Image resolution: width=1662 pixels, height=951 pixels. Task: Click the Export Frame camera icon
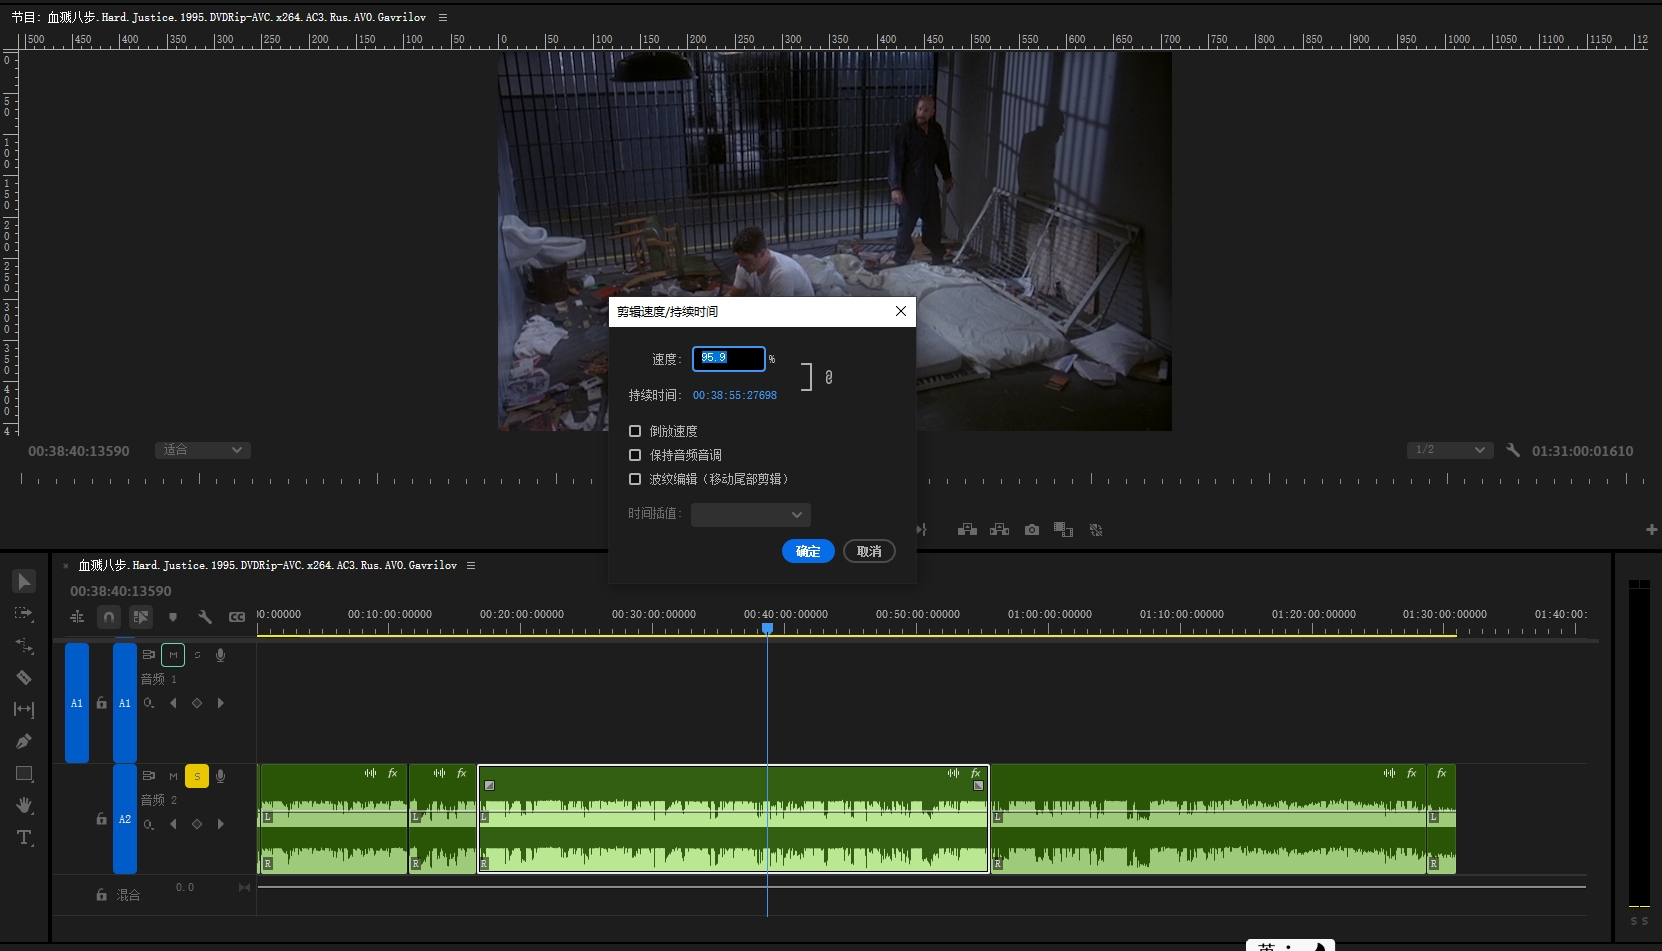tap(1031, 530)
